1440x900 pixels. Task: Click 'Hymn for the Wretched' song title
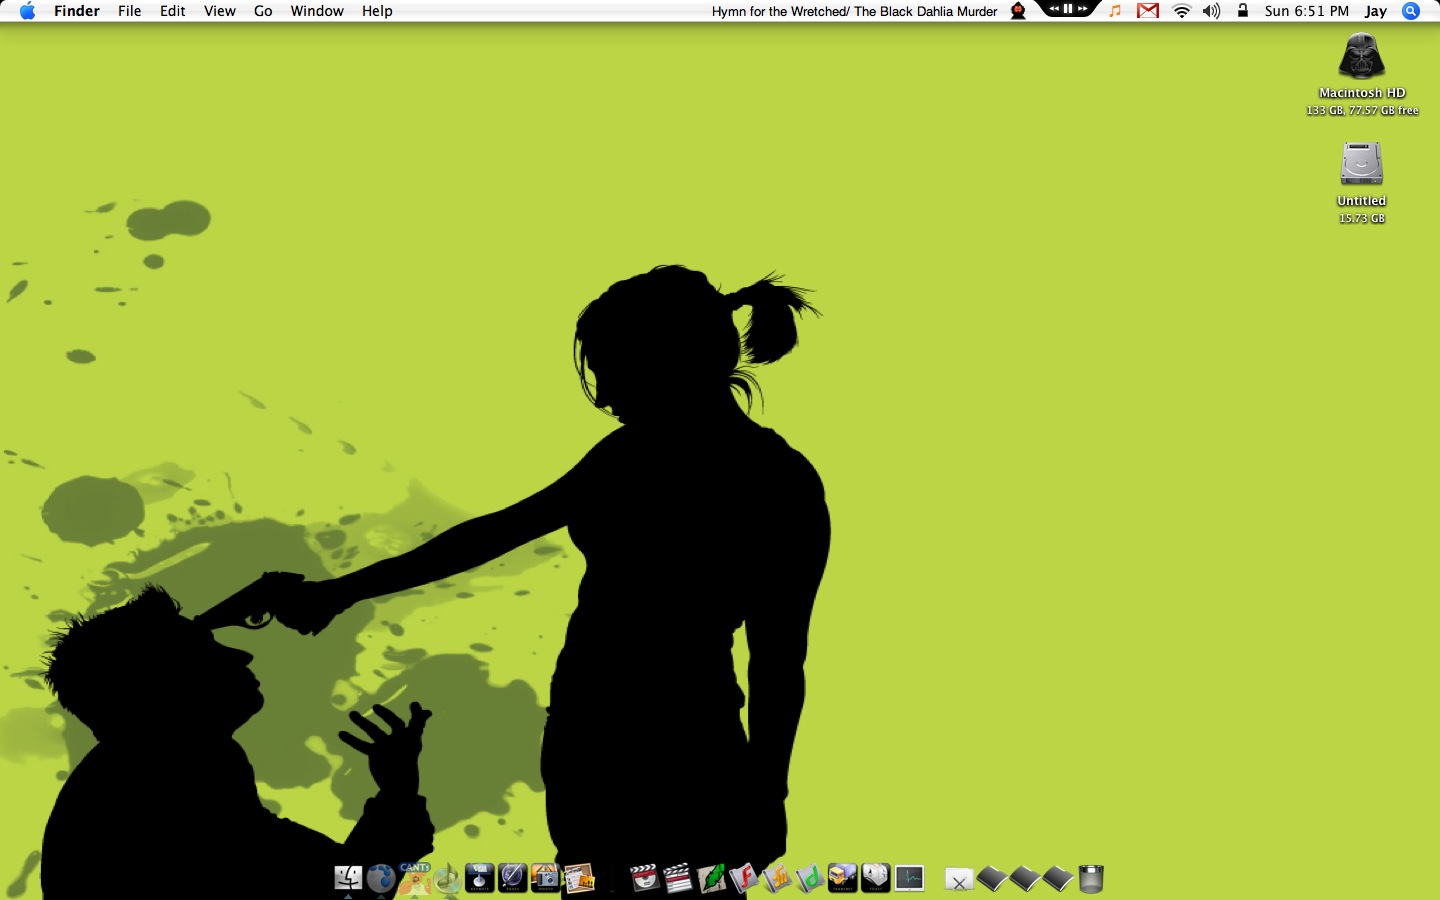[x=779, y=11]
